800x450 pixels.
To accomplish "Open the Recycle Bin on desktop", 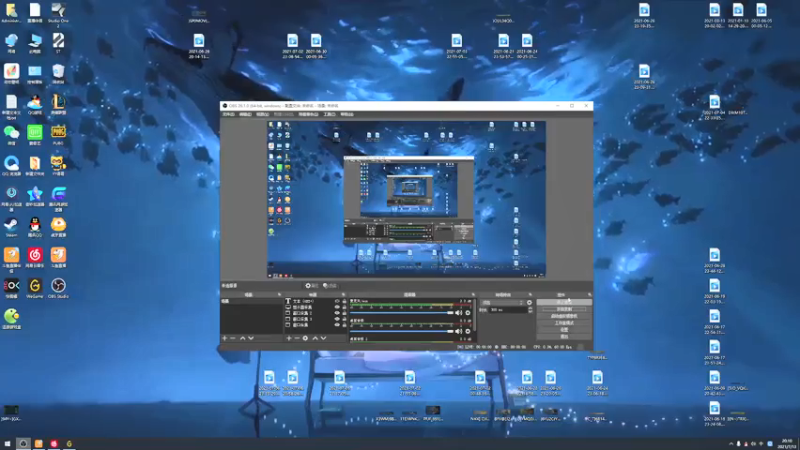I will coord(58,74).
